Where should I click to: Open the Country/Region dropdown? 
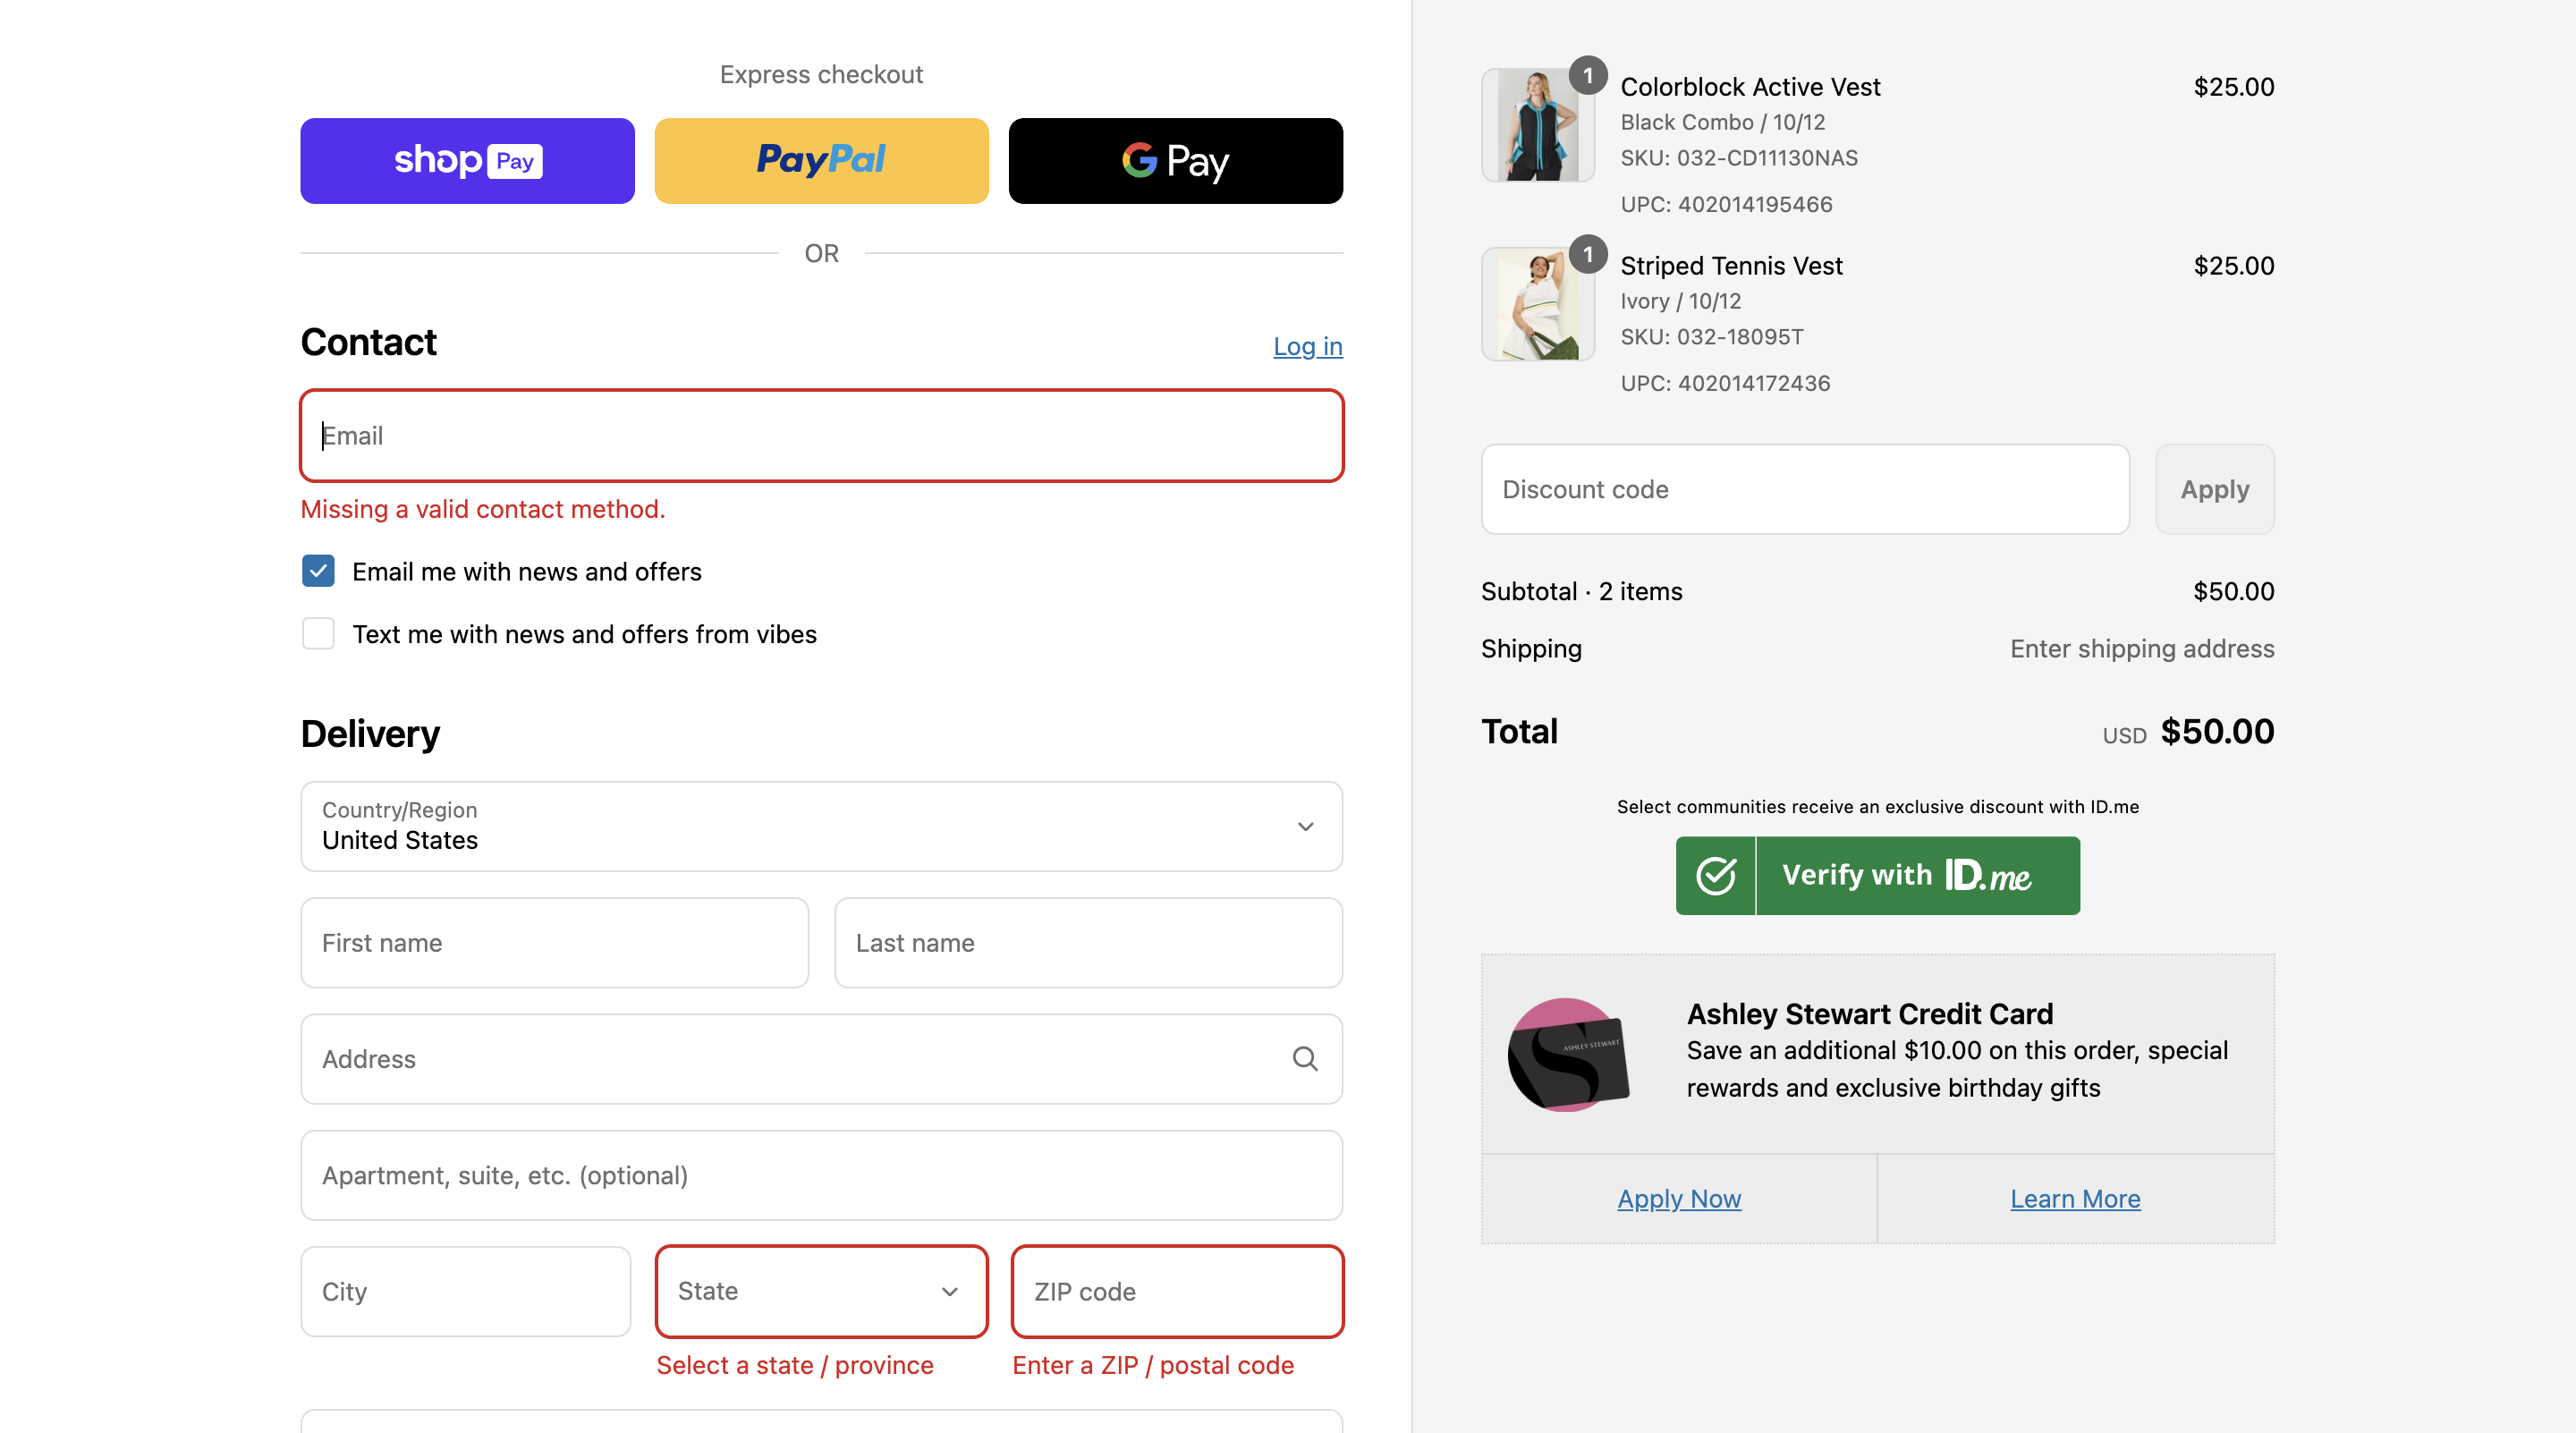point(821,826)
